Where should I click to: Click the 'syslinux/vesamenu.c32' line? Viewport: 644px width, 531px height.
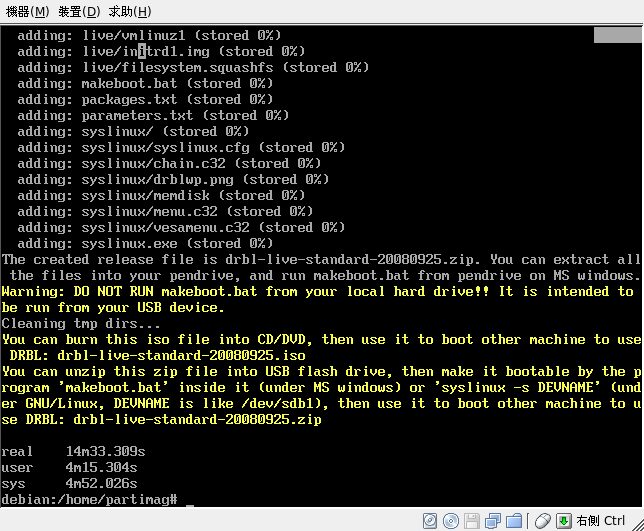click(x=181, y=228)
